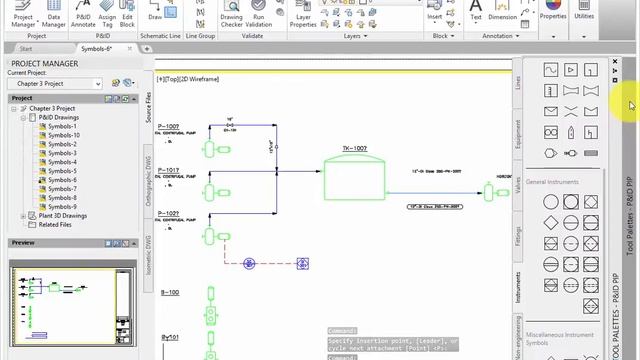This screenshot has width=640, height=360.
Task: Open the Data Manager tool
Action: click(53, 14)
